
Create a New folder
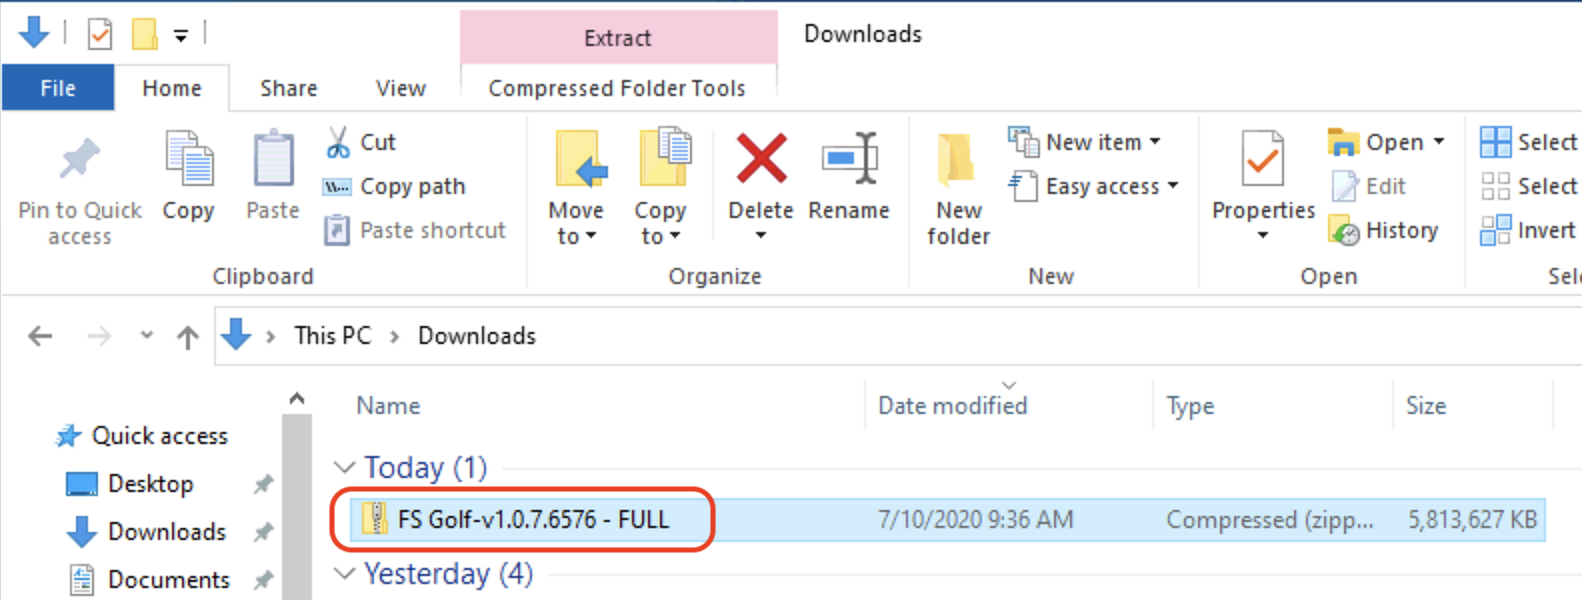[x=957, y=190]
